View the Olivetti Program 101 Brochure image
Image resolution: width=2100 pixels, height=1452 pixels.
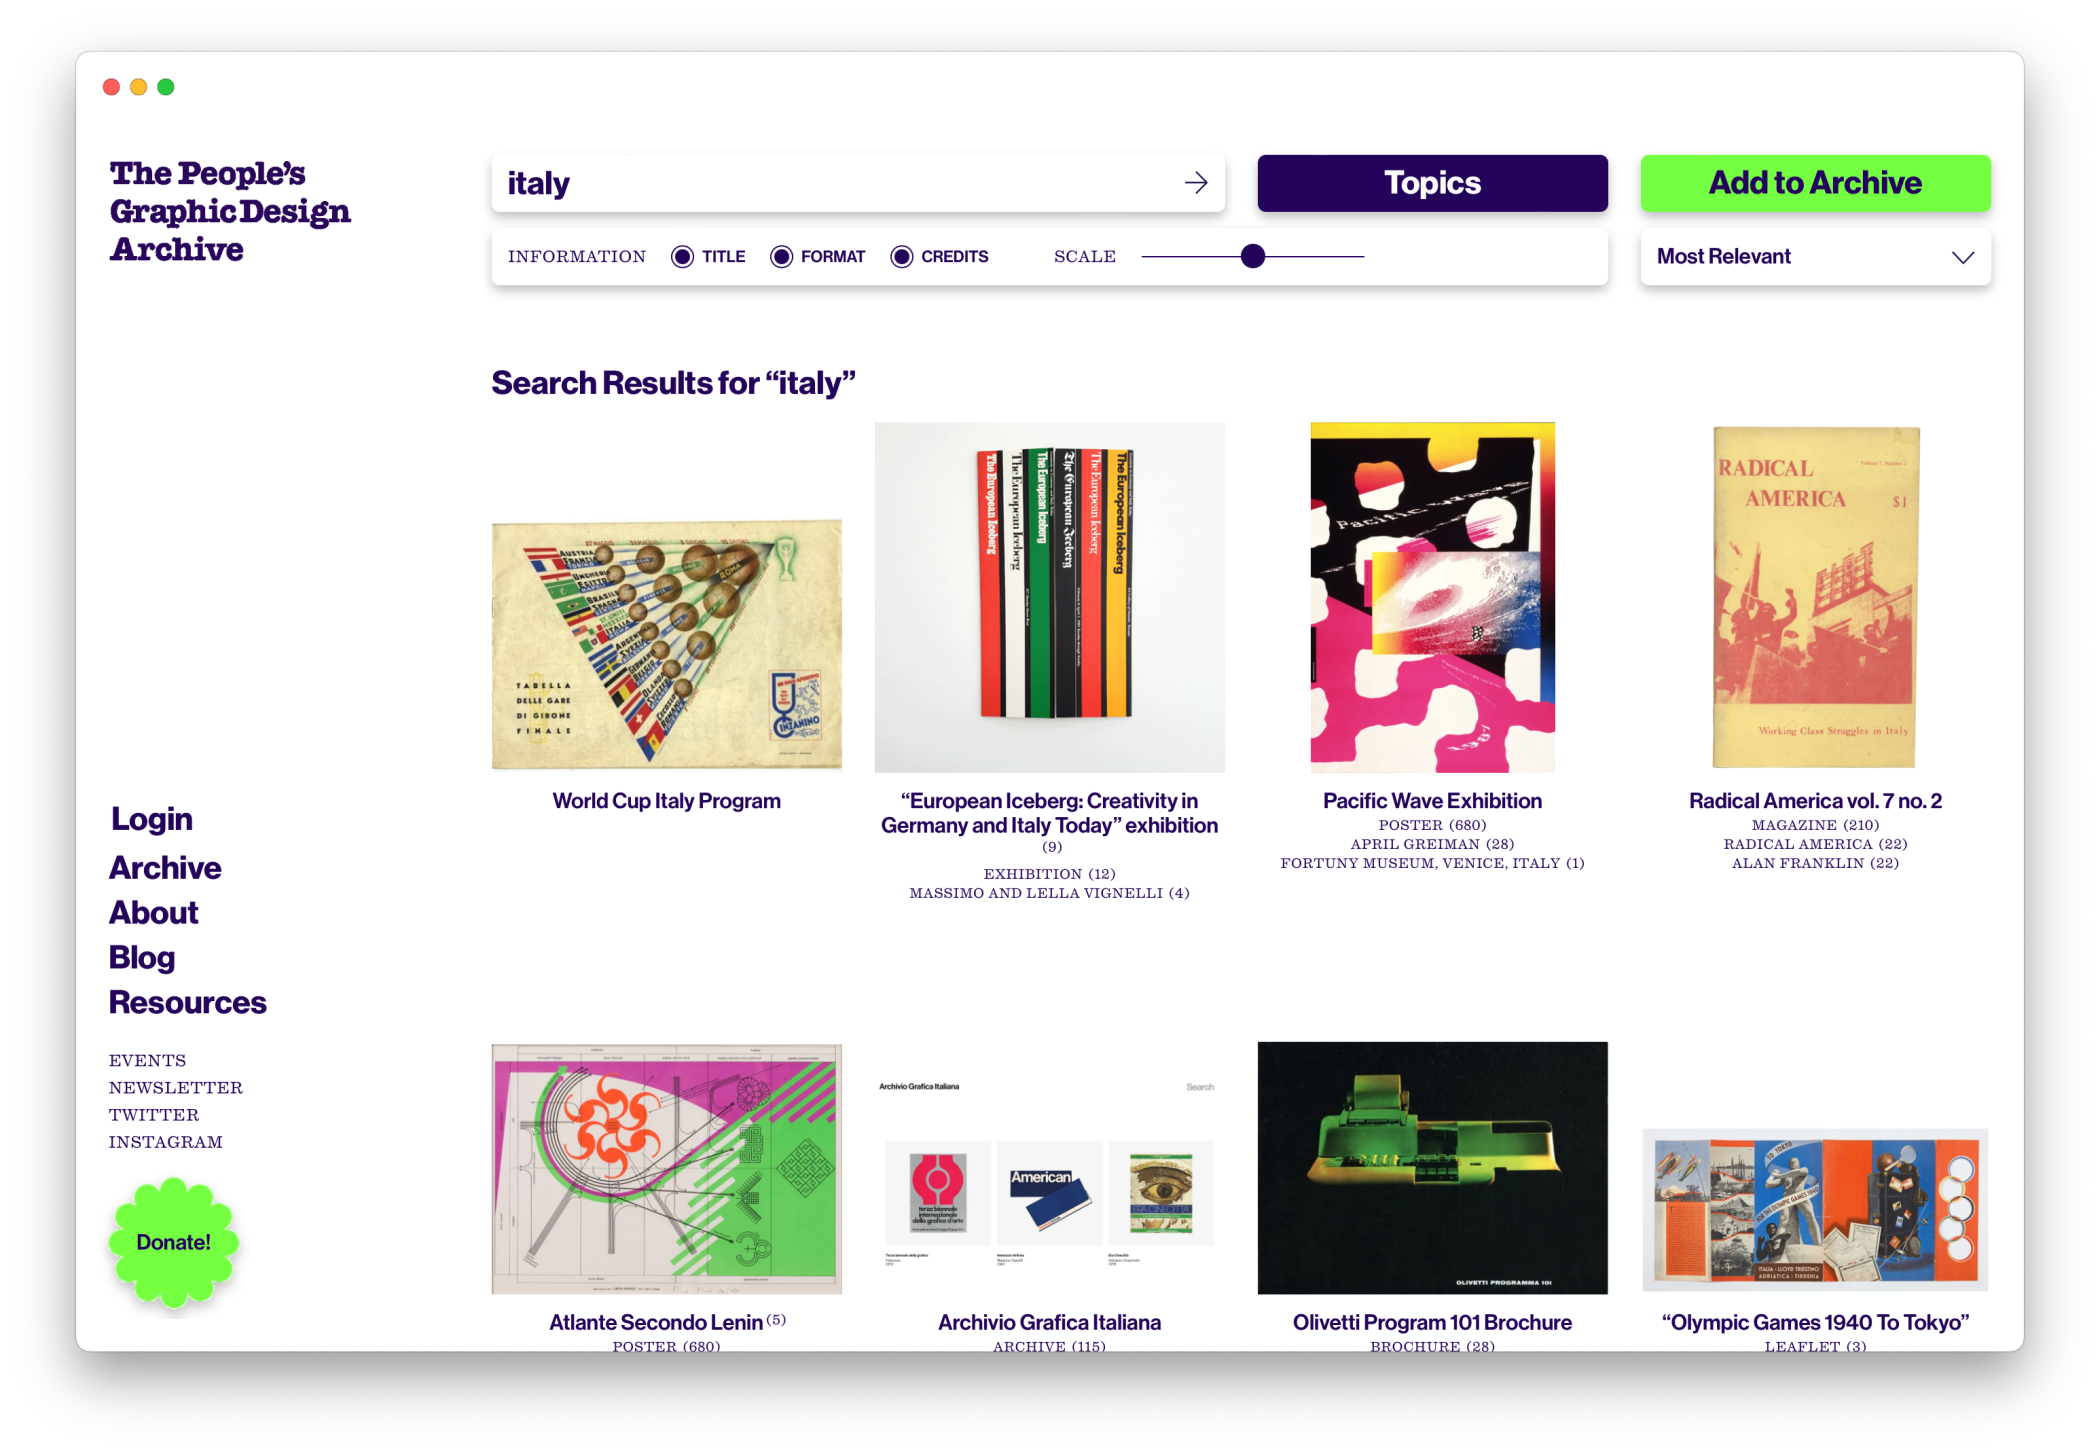(x=1432, y=1168)
